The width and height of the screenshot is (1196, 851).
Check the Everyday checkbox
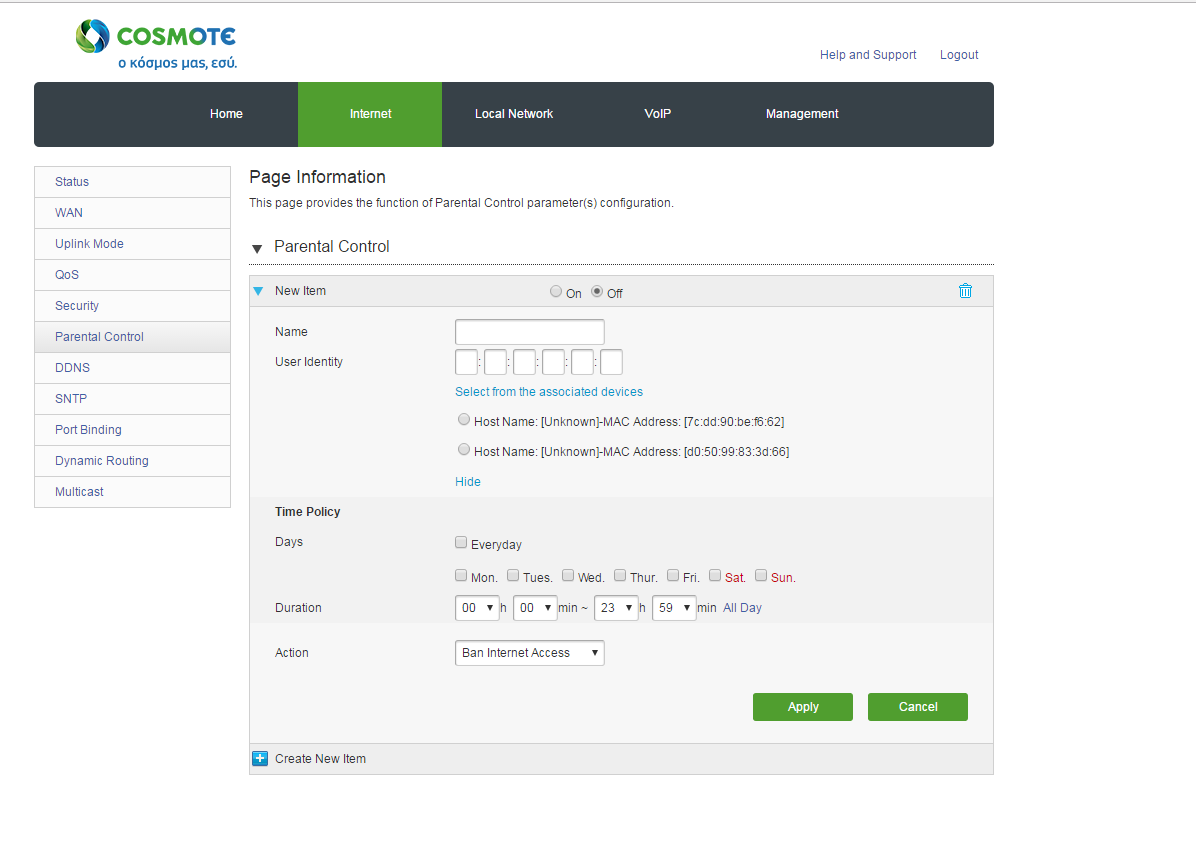coord(461,542)
